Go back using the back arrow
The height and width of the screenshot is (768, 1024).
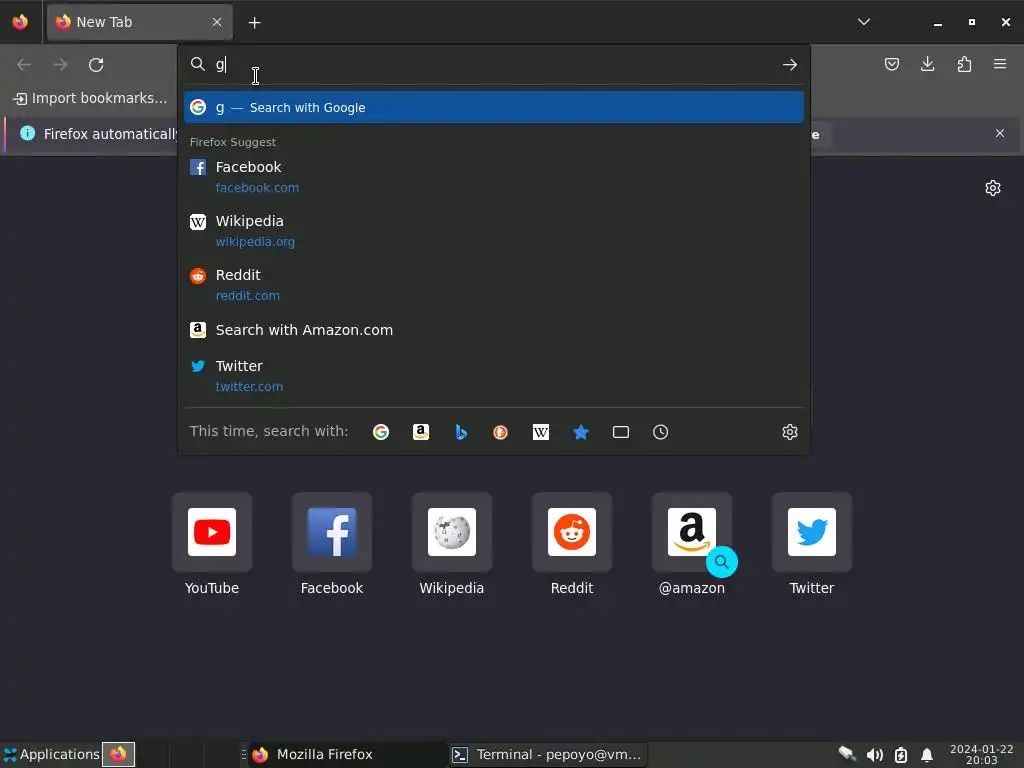(24, 65)
